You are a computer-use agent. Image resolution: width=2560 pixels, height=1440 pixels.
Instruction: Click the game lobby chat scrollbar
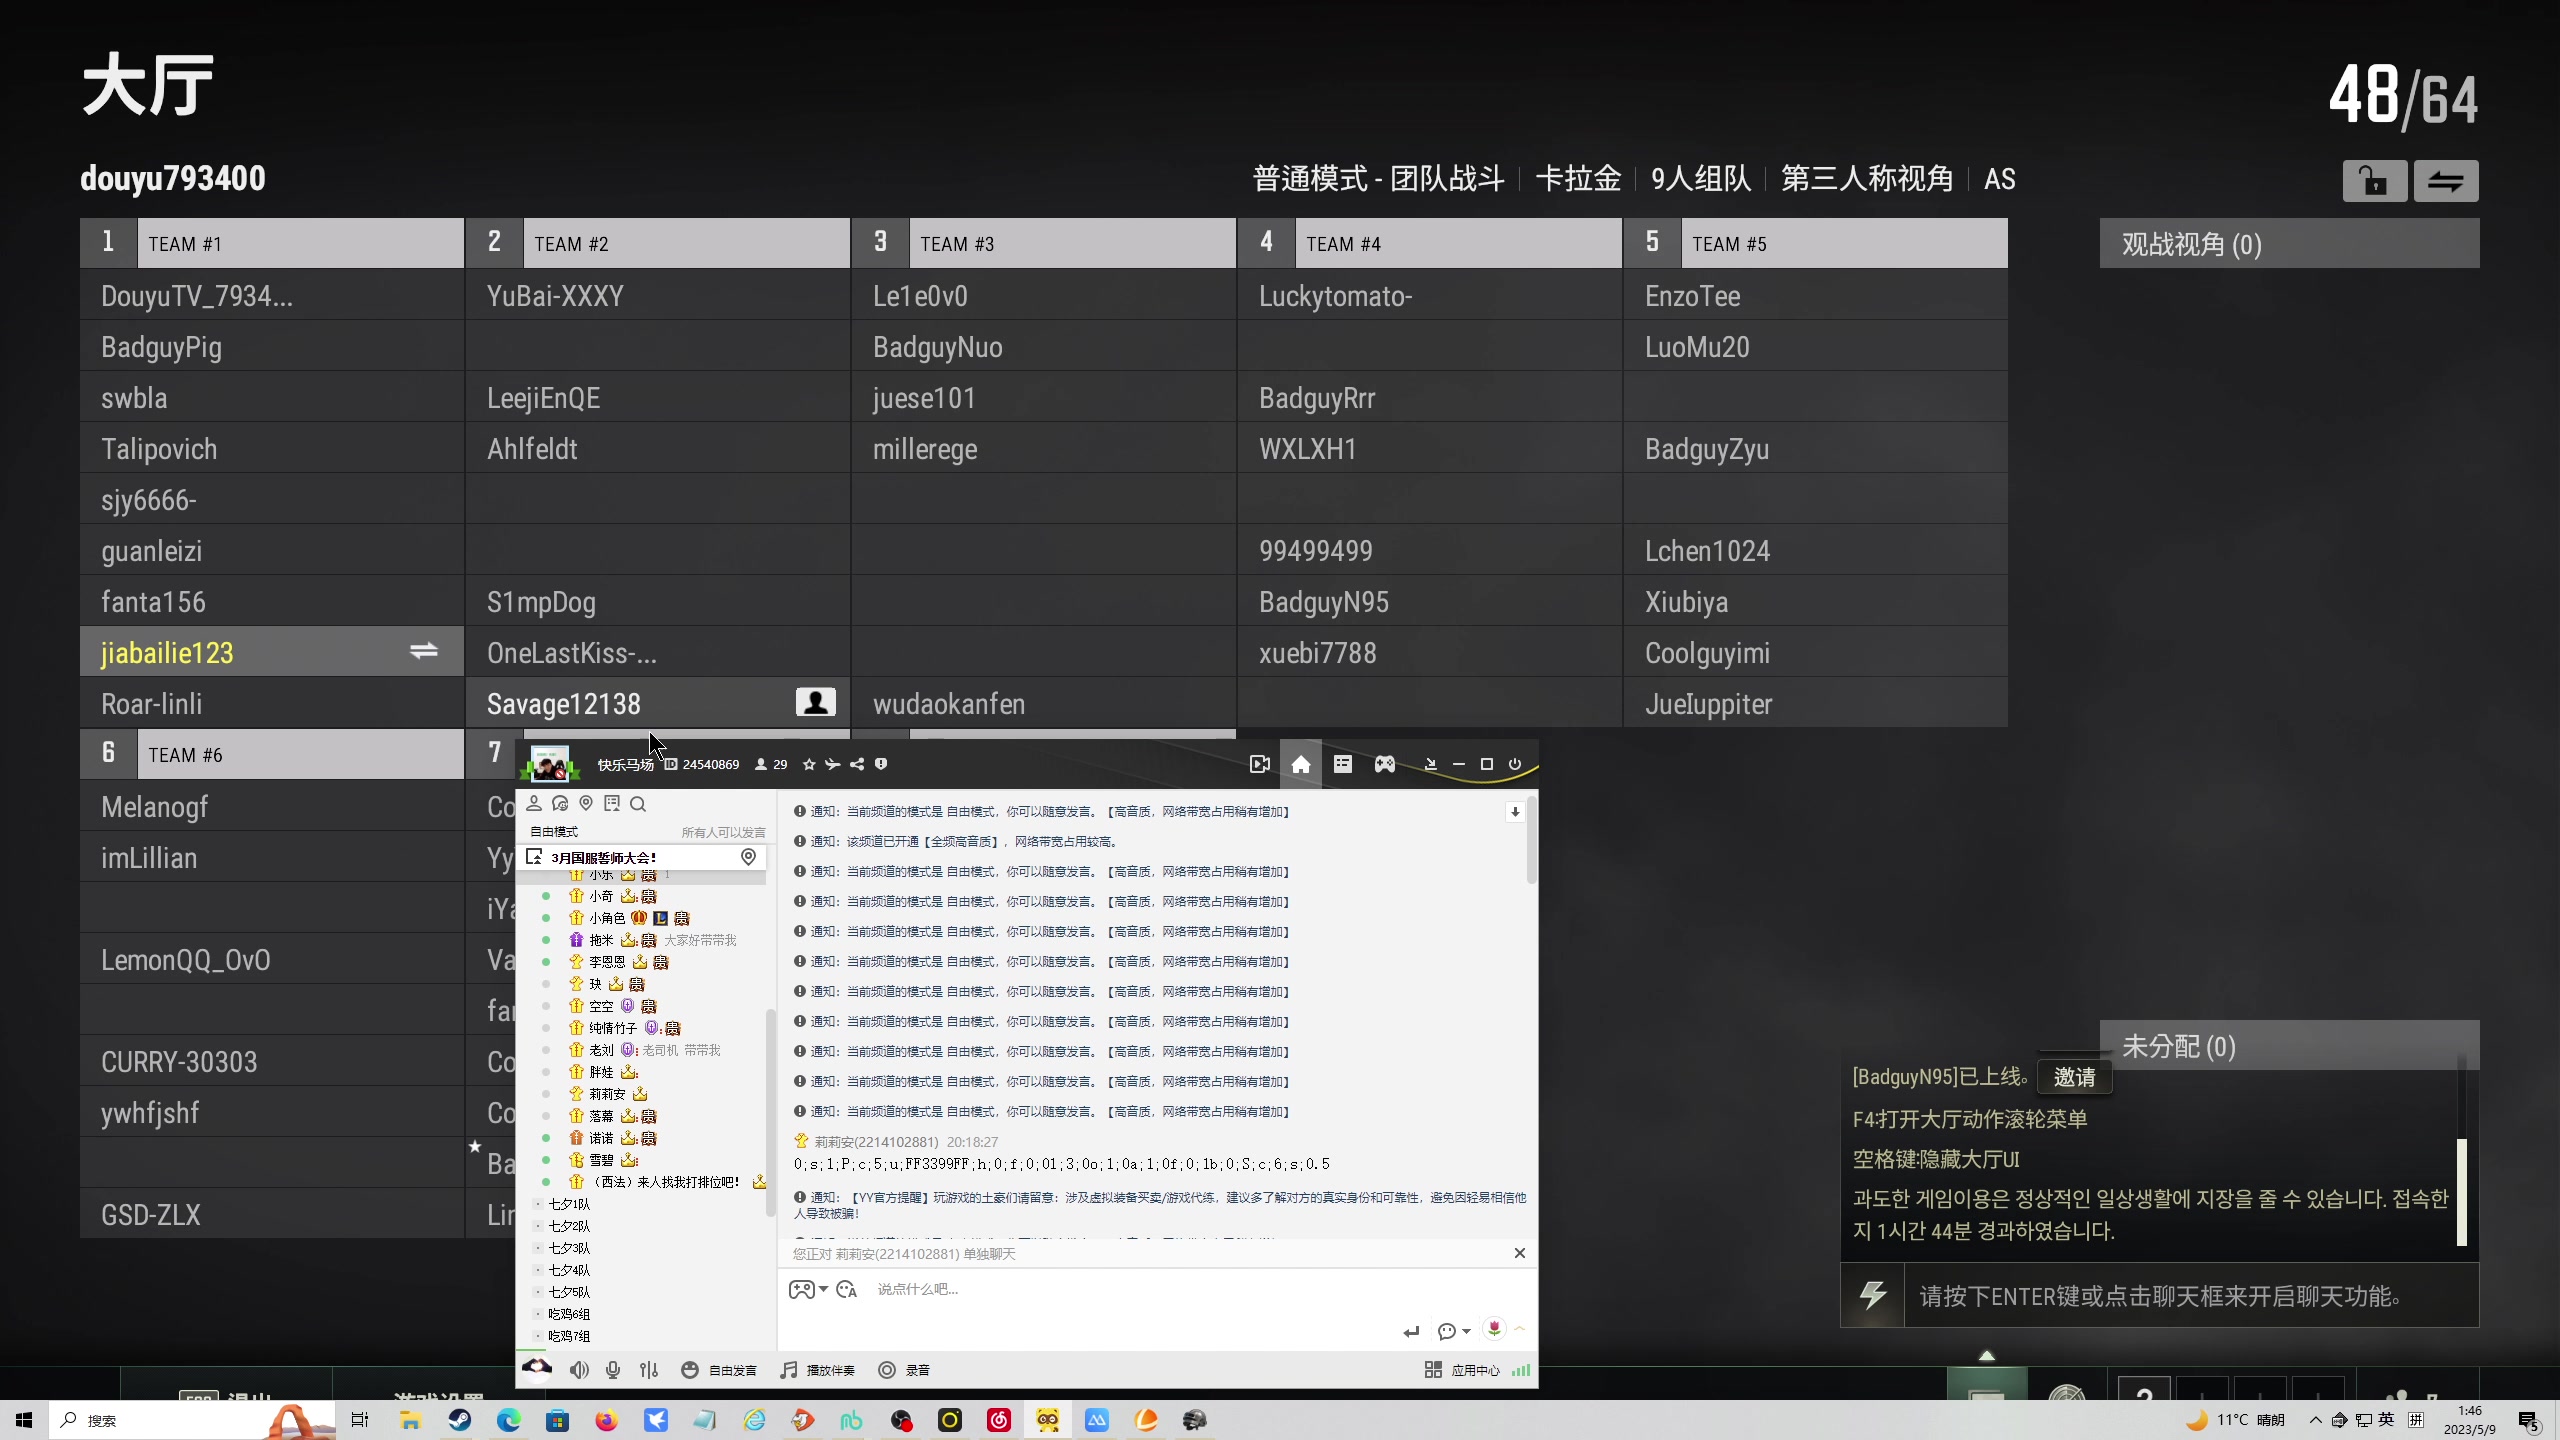pyautogui.click(x=2462, y=1191)
